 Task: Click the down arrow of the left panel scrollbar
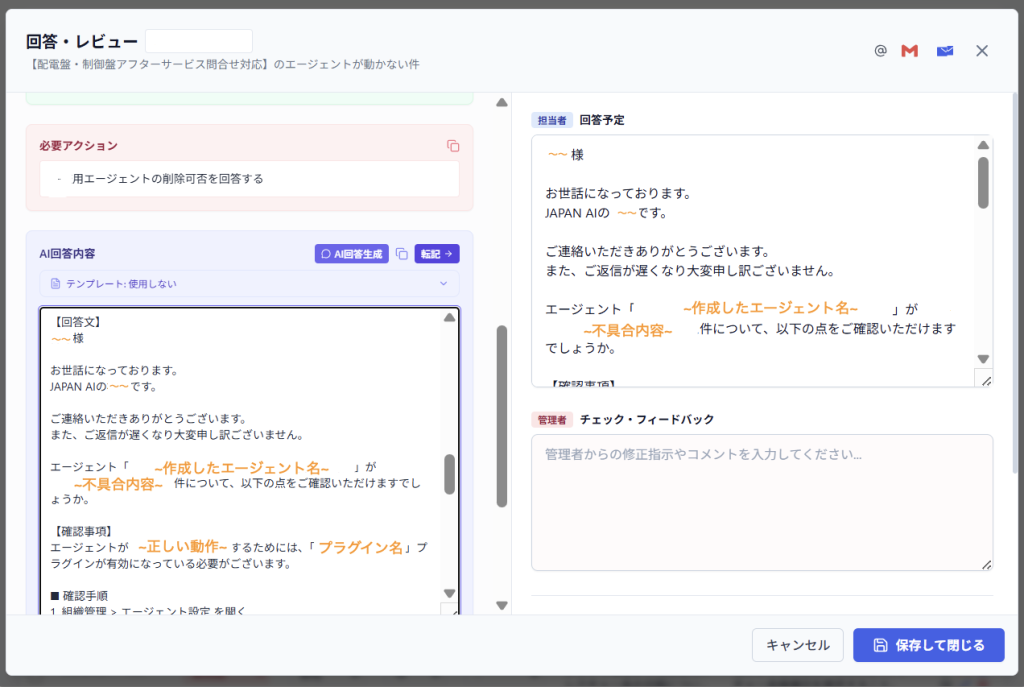(502, 605)
